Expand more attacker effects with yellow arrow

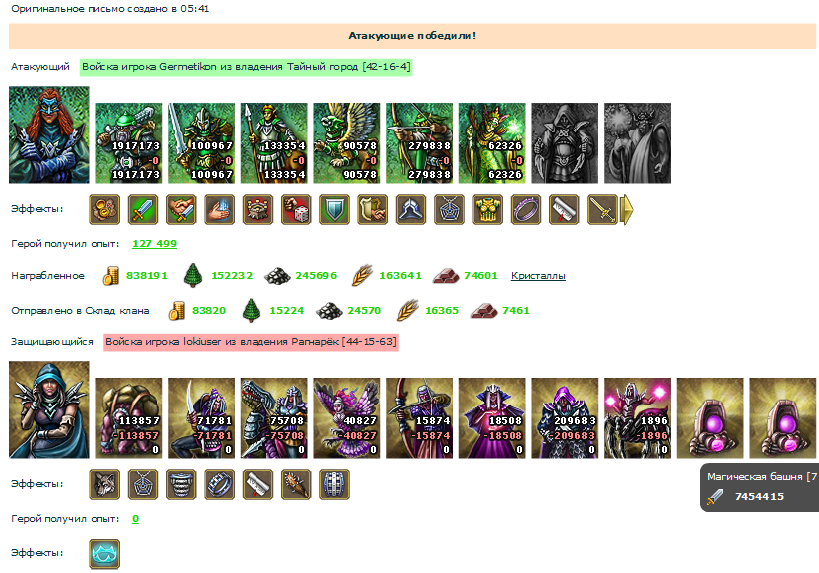coord(627,210)
